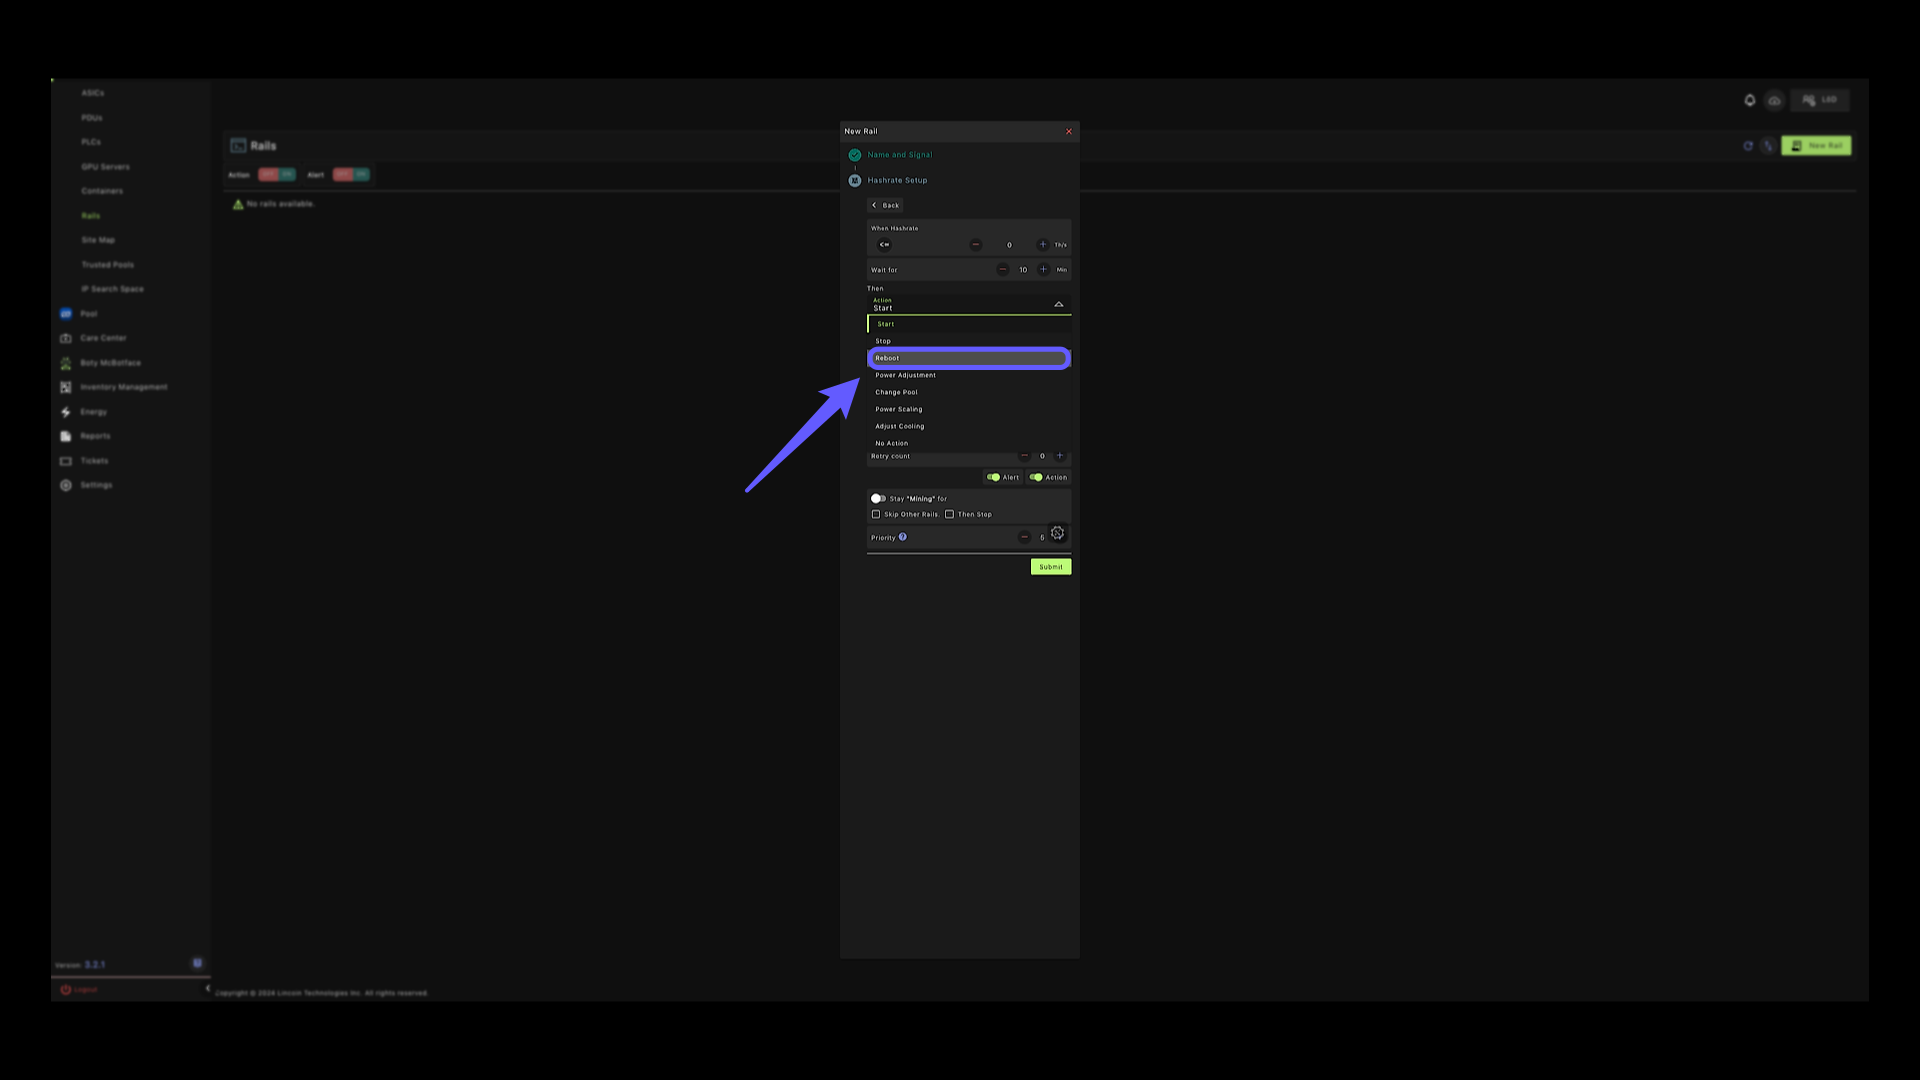Click the Settings gear icon in sidebar

click(66, 485)
